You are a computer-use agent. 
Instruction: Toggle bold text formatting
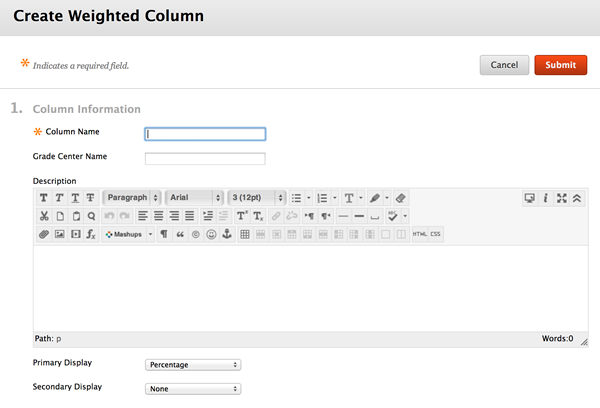[x=44, y=198]
